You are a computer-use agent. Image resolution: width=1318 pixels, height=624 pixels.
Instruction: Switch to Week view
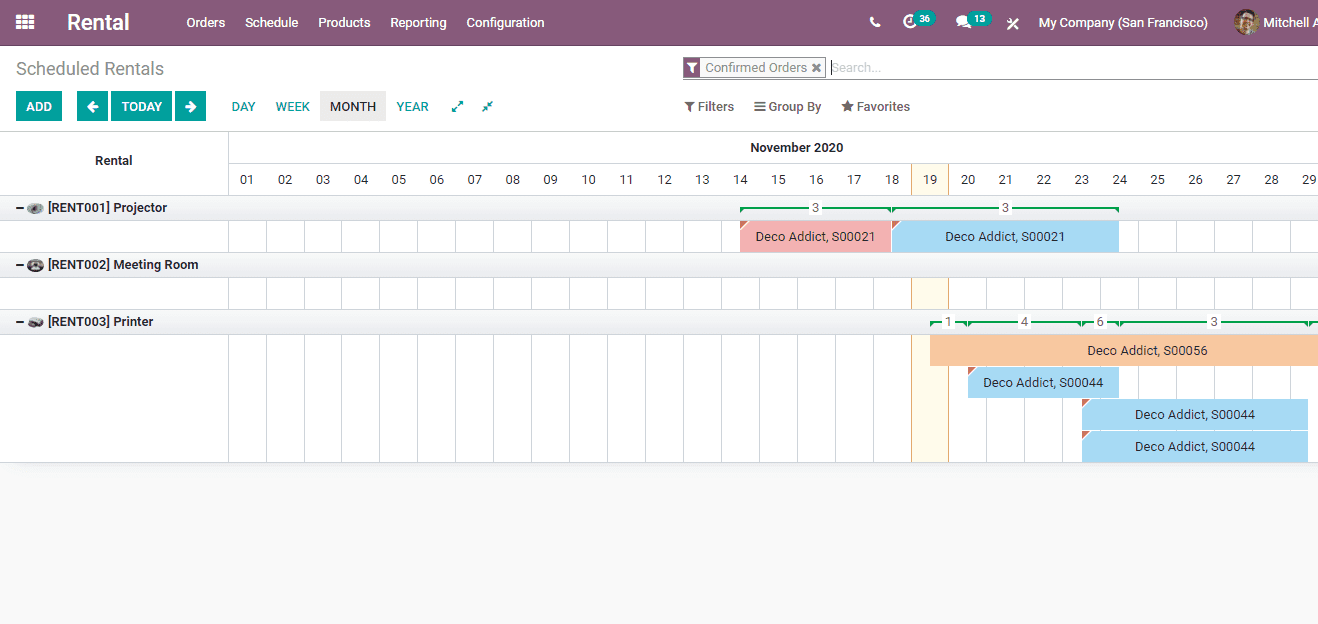click(x=292, y=106)
